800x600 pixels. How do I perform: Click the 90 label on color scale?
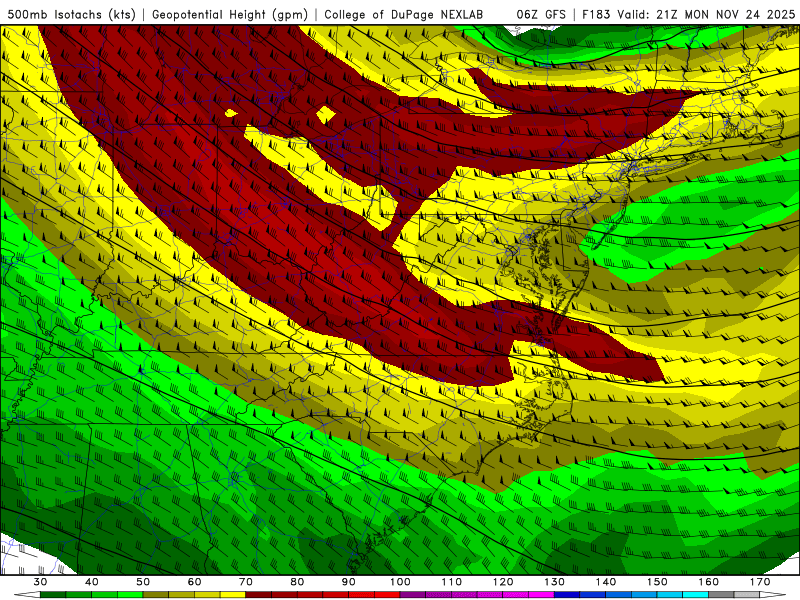pos(349,582)
